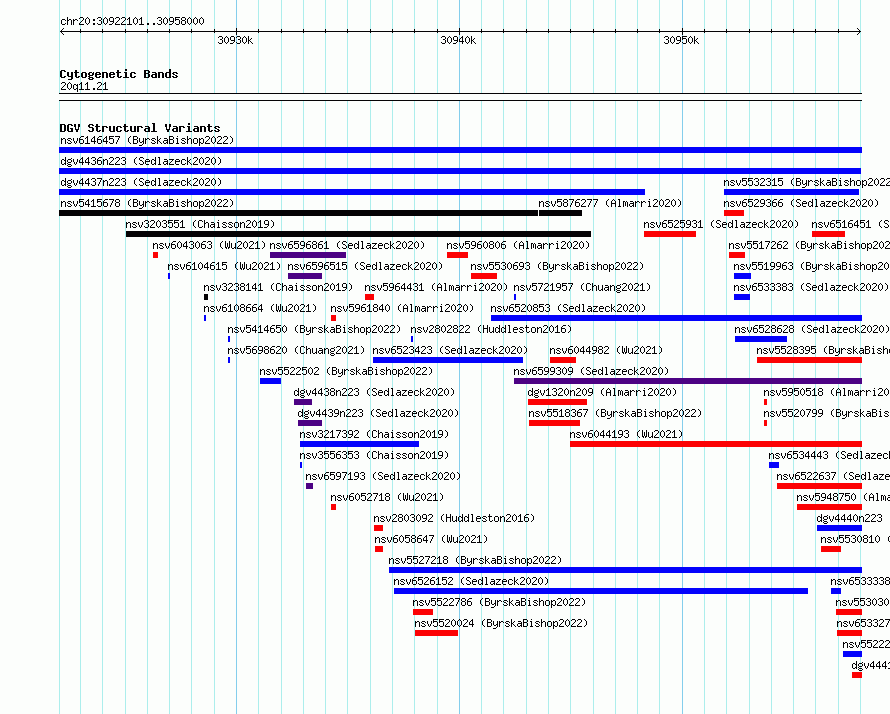Screen dimensions: 890x714
Task: Click the nsv6597193 (Sedlazeck2020) label
Action: click(383, 476)
